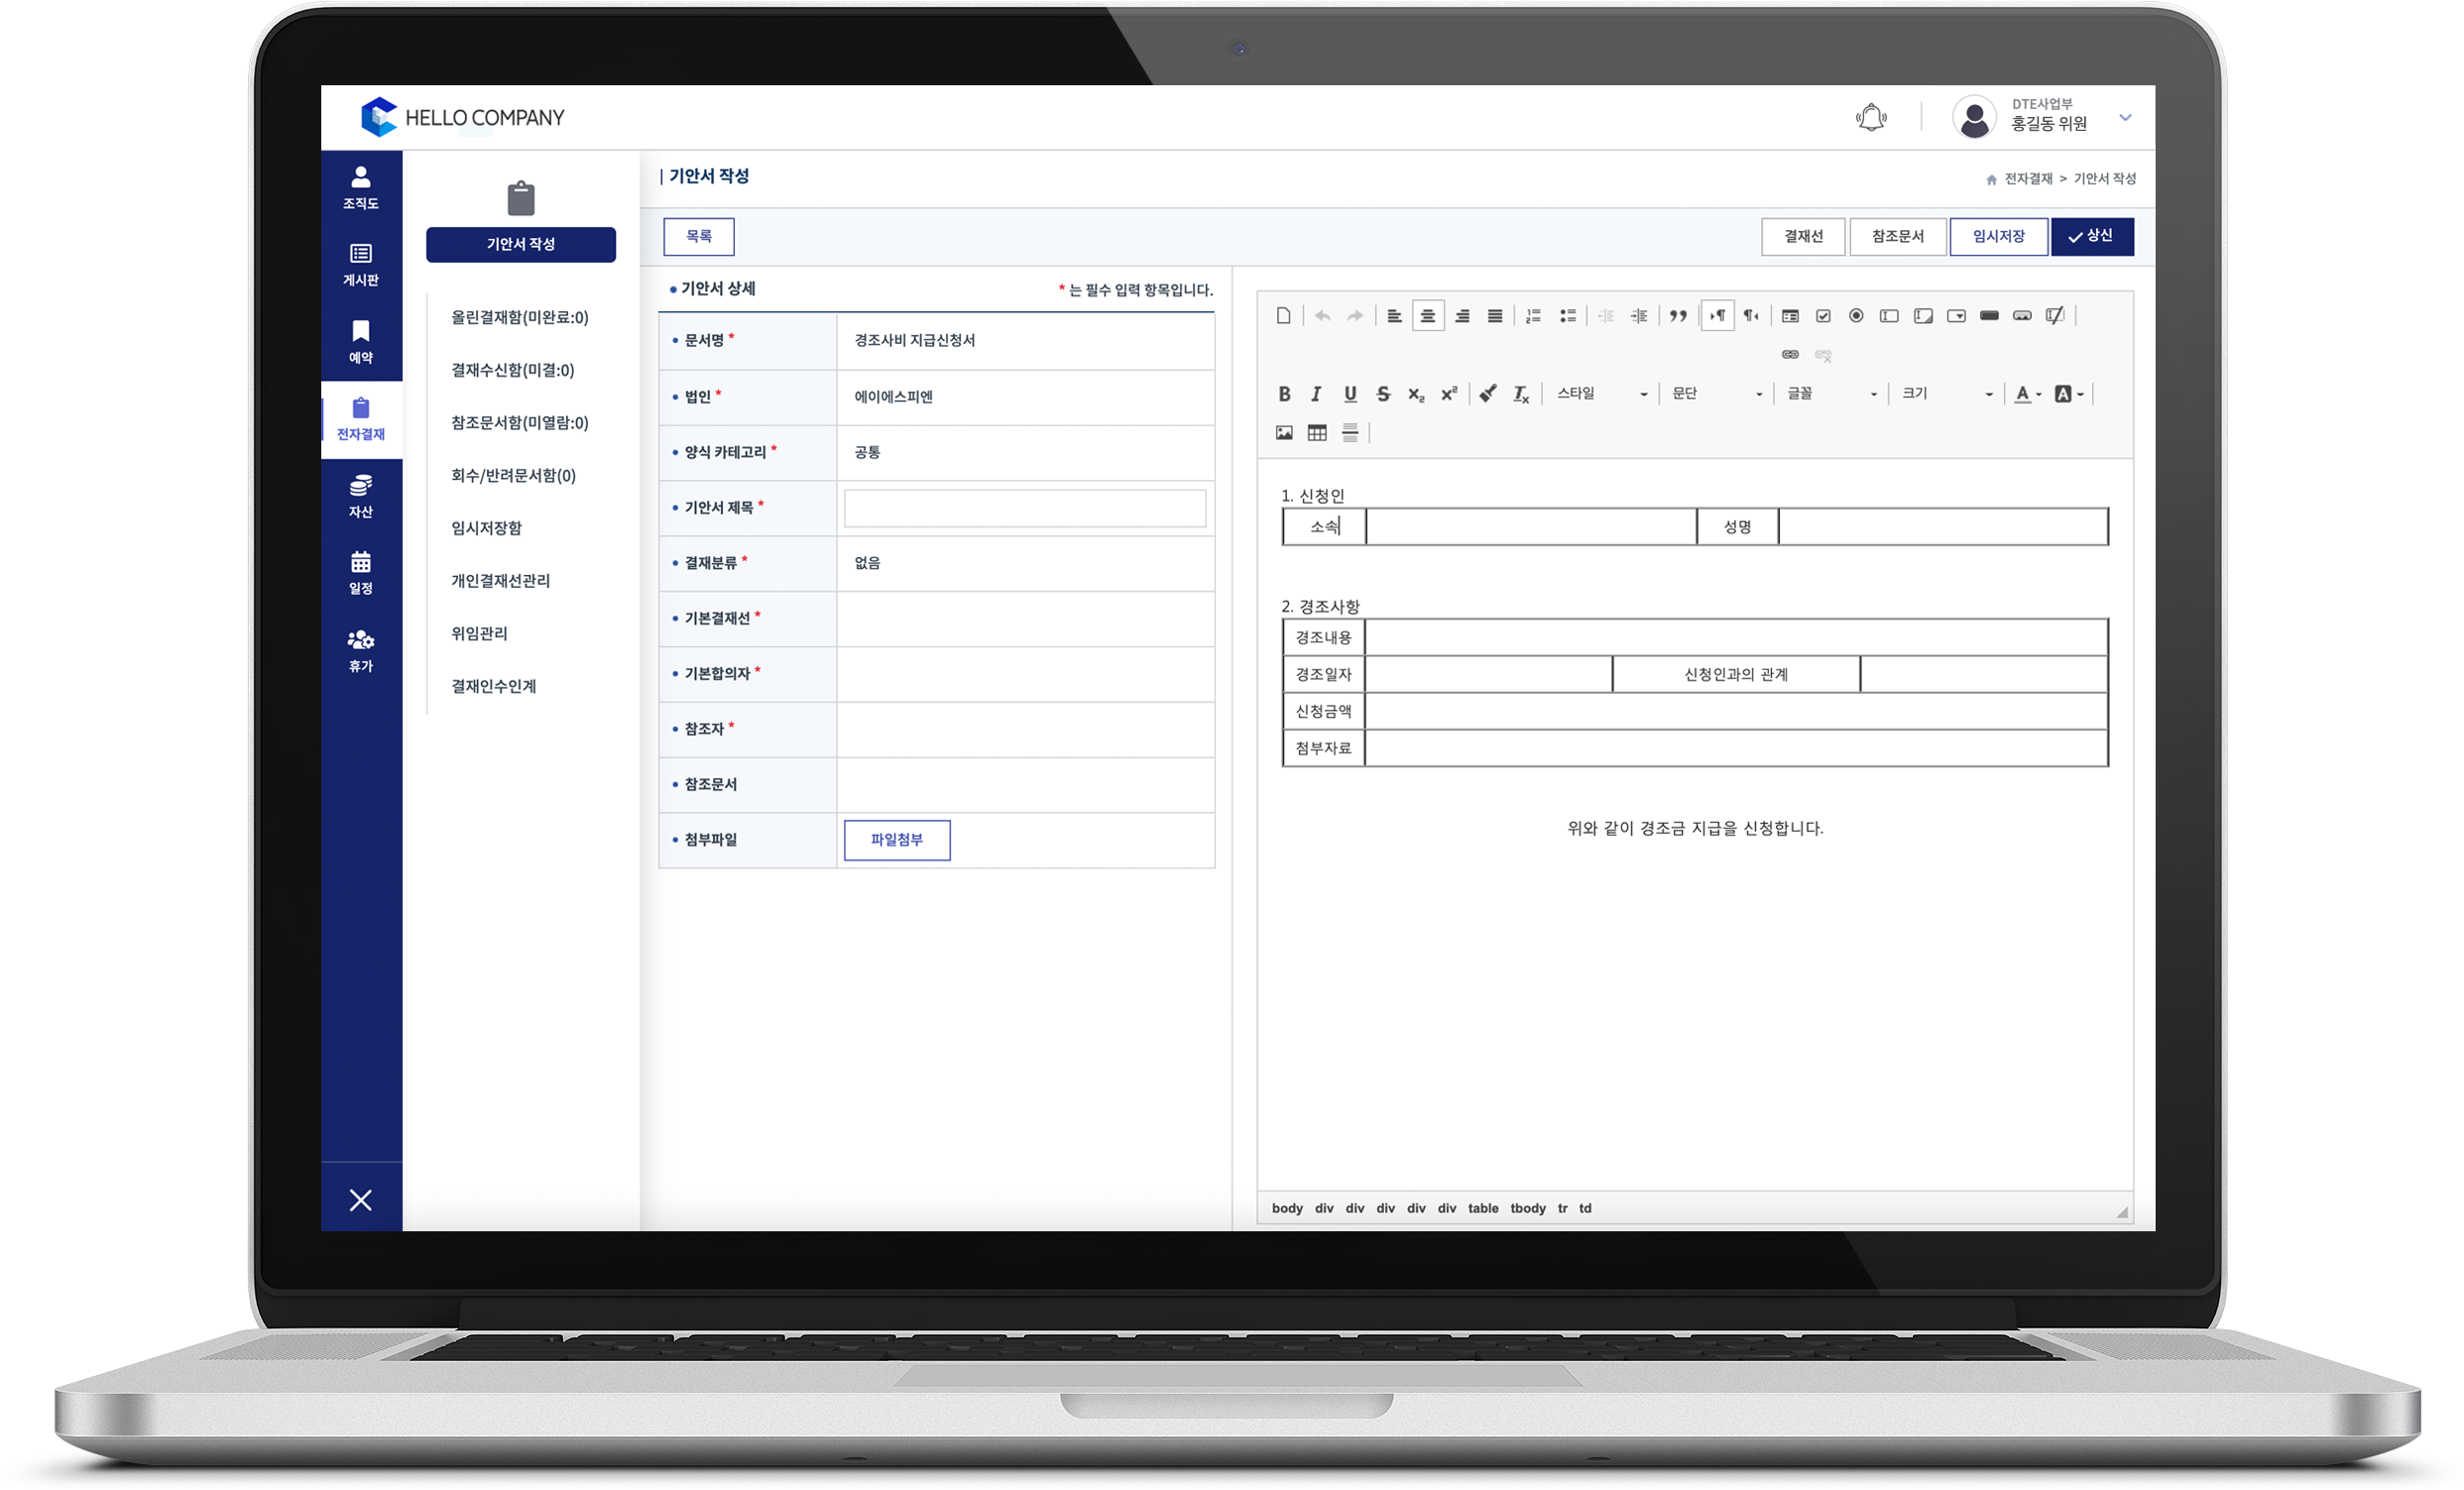Click the copy formatting paintbrush icon
The height and width of the screenshot is (1490, 2464).
pos(1488,394)
